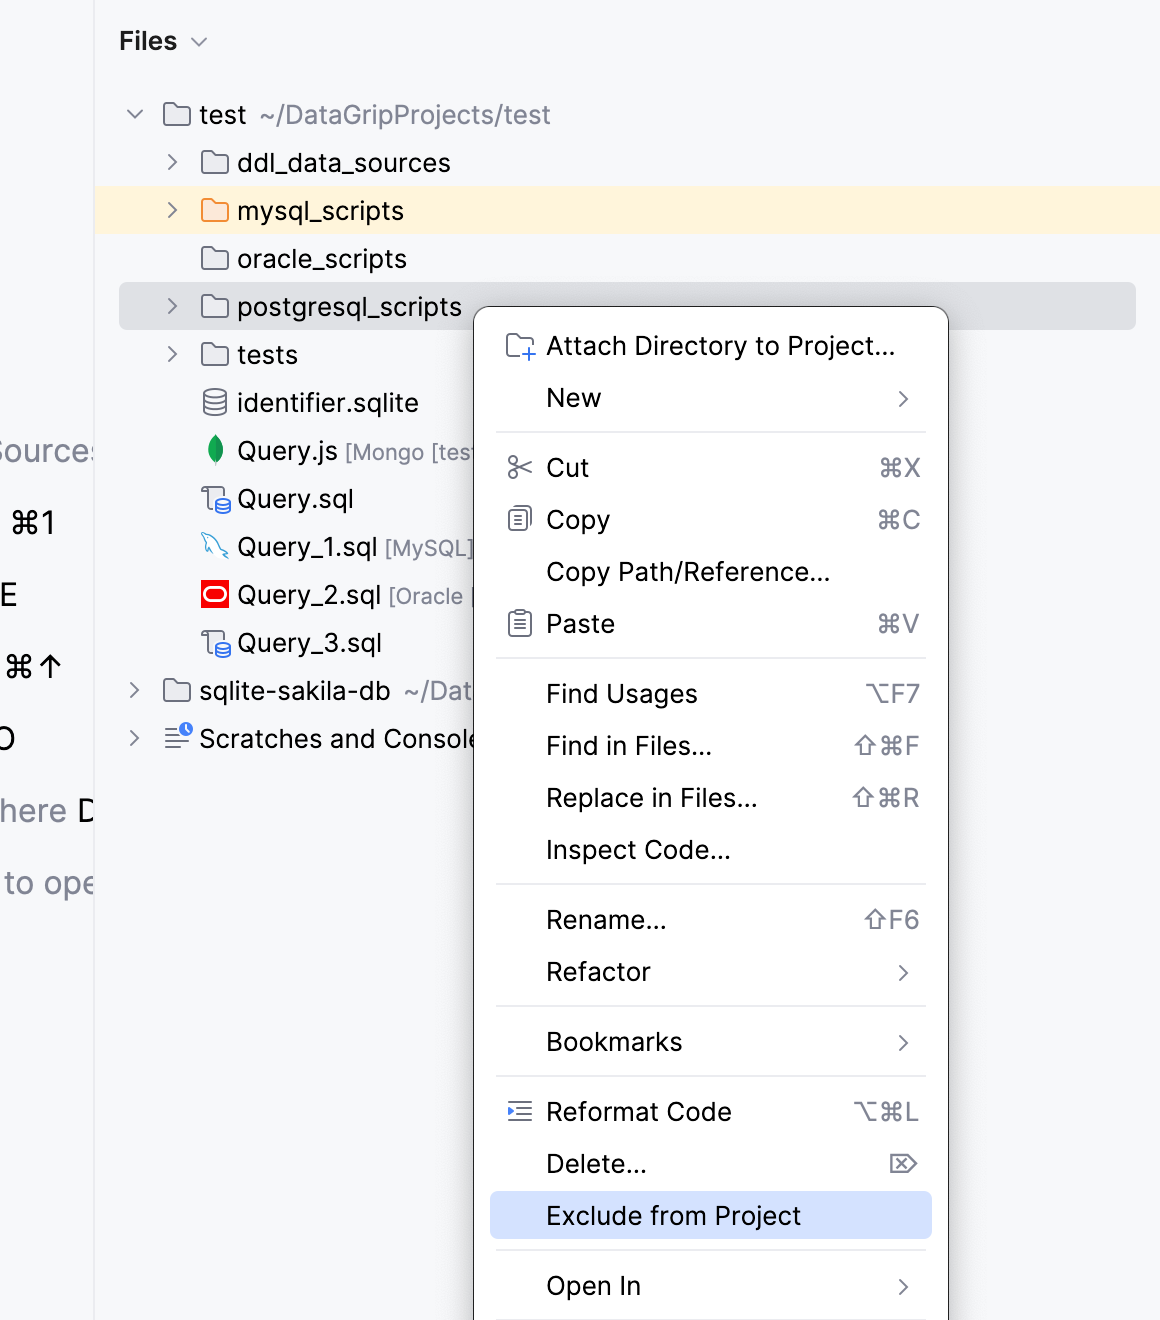Viewport: 1160px width, 1320px height.
Task: Expand the sqlite-sakila-db folder
Action: 134,690
